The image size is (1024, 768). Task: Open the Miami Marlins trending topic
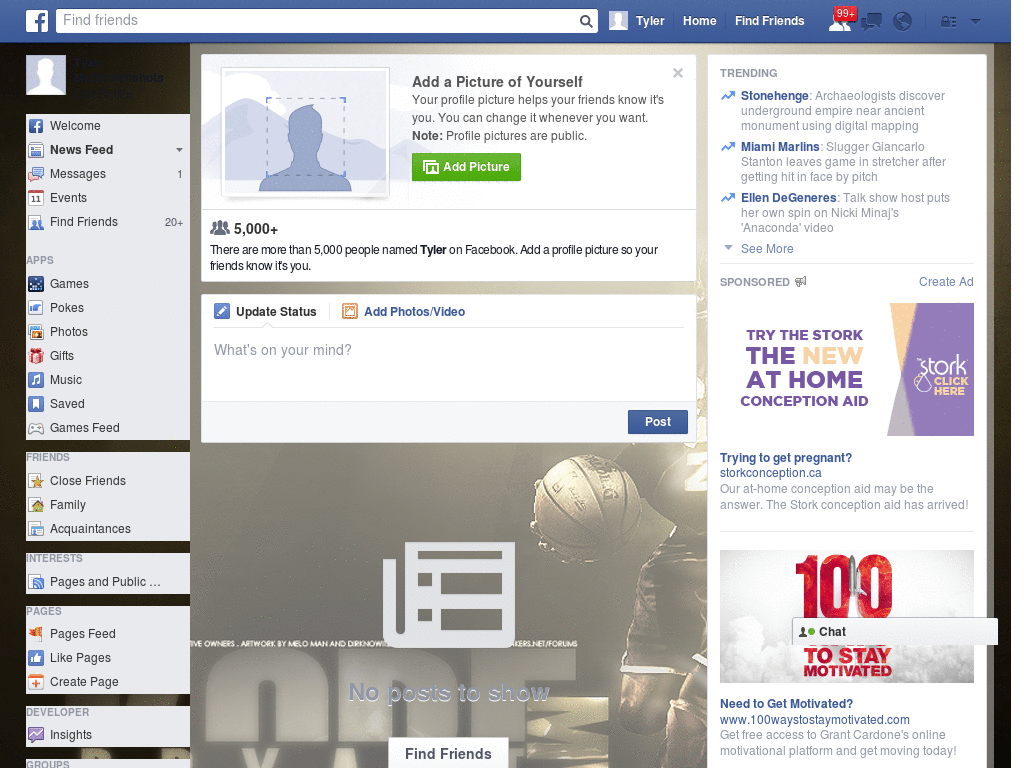tap(780, 147)
